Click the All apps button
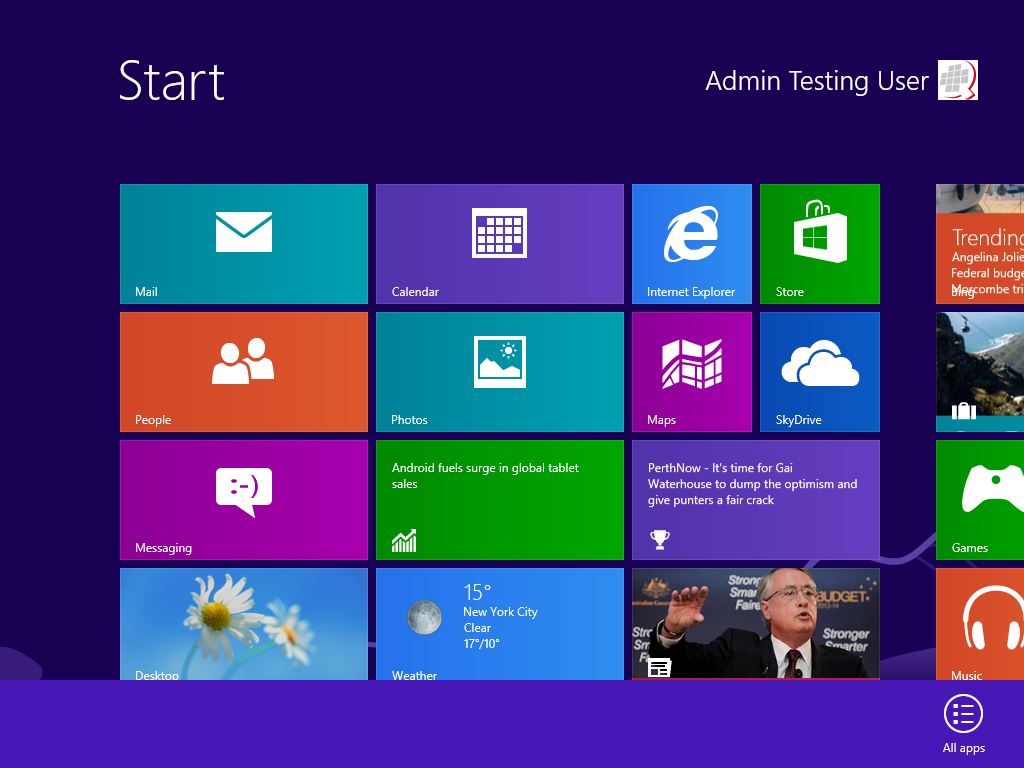Image resolution: width=1024 pixels, height=768 pixels. 963,721
